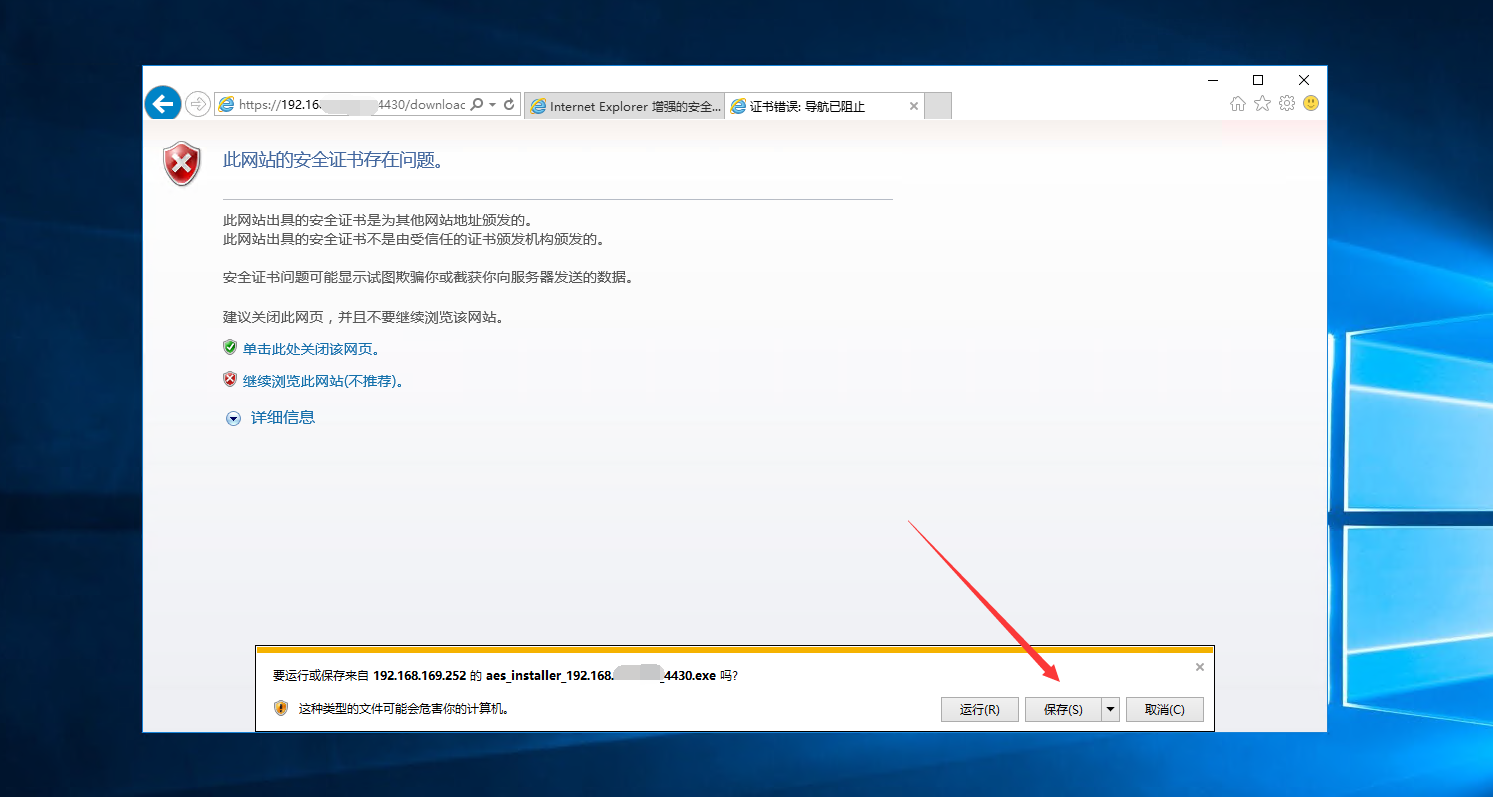
Task: Click the red shield icon beside continue link
Action: (230, 380)
